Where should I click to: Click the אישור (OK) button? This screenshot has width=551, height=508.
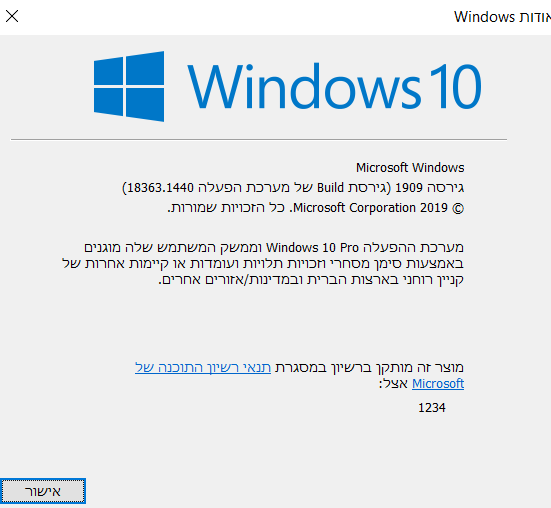click(43, 491)
